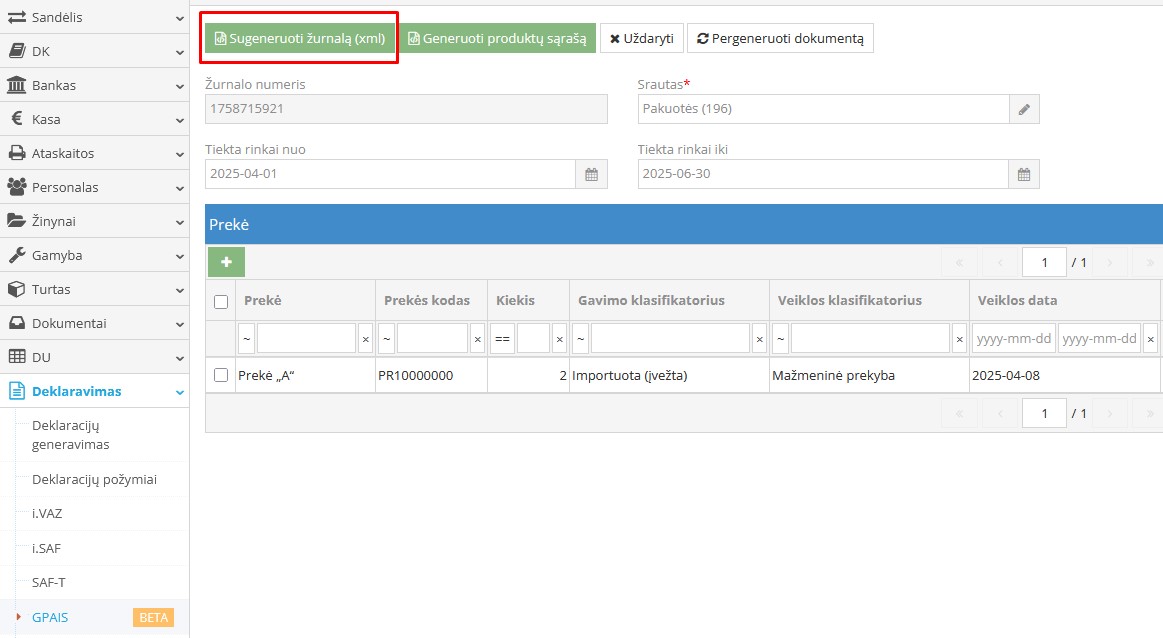Image resolution: width=1163 pixels, height=638 pixels.
Task: Clear the Prekės kodas filter with x
Action: coord(477,339)
